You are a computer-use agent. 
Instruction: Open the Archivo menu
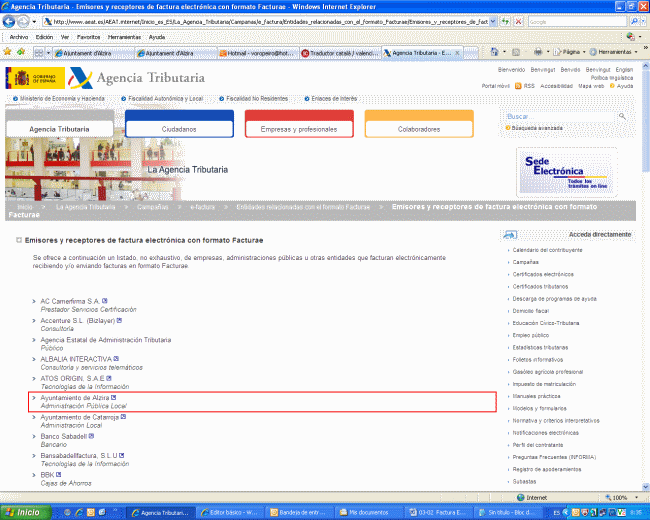pyautogui.click(x=19, y=37)
